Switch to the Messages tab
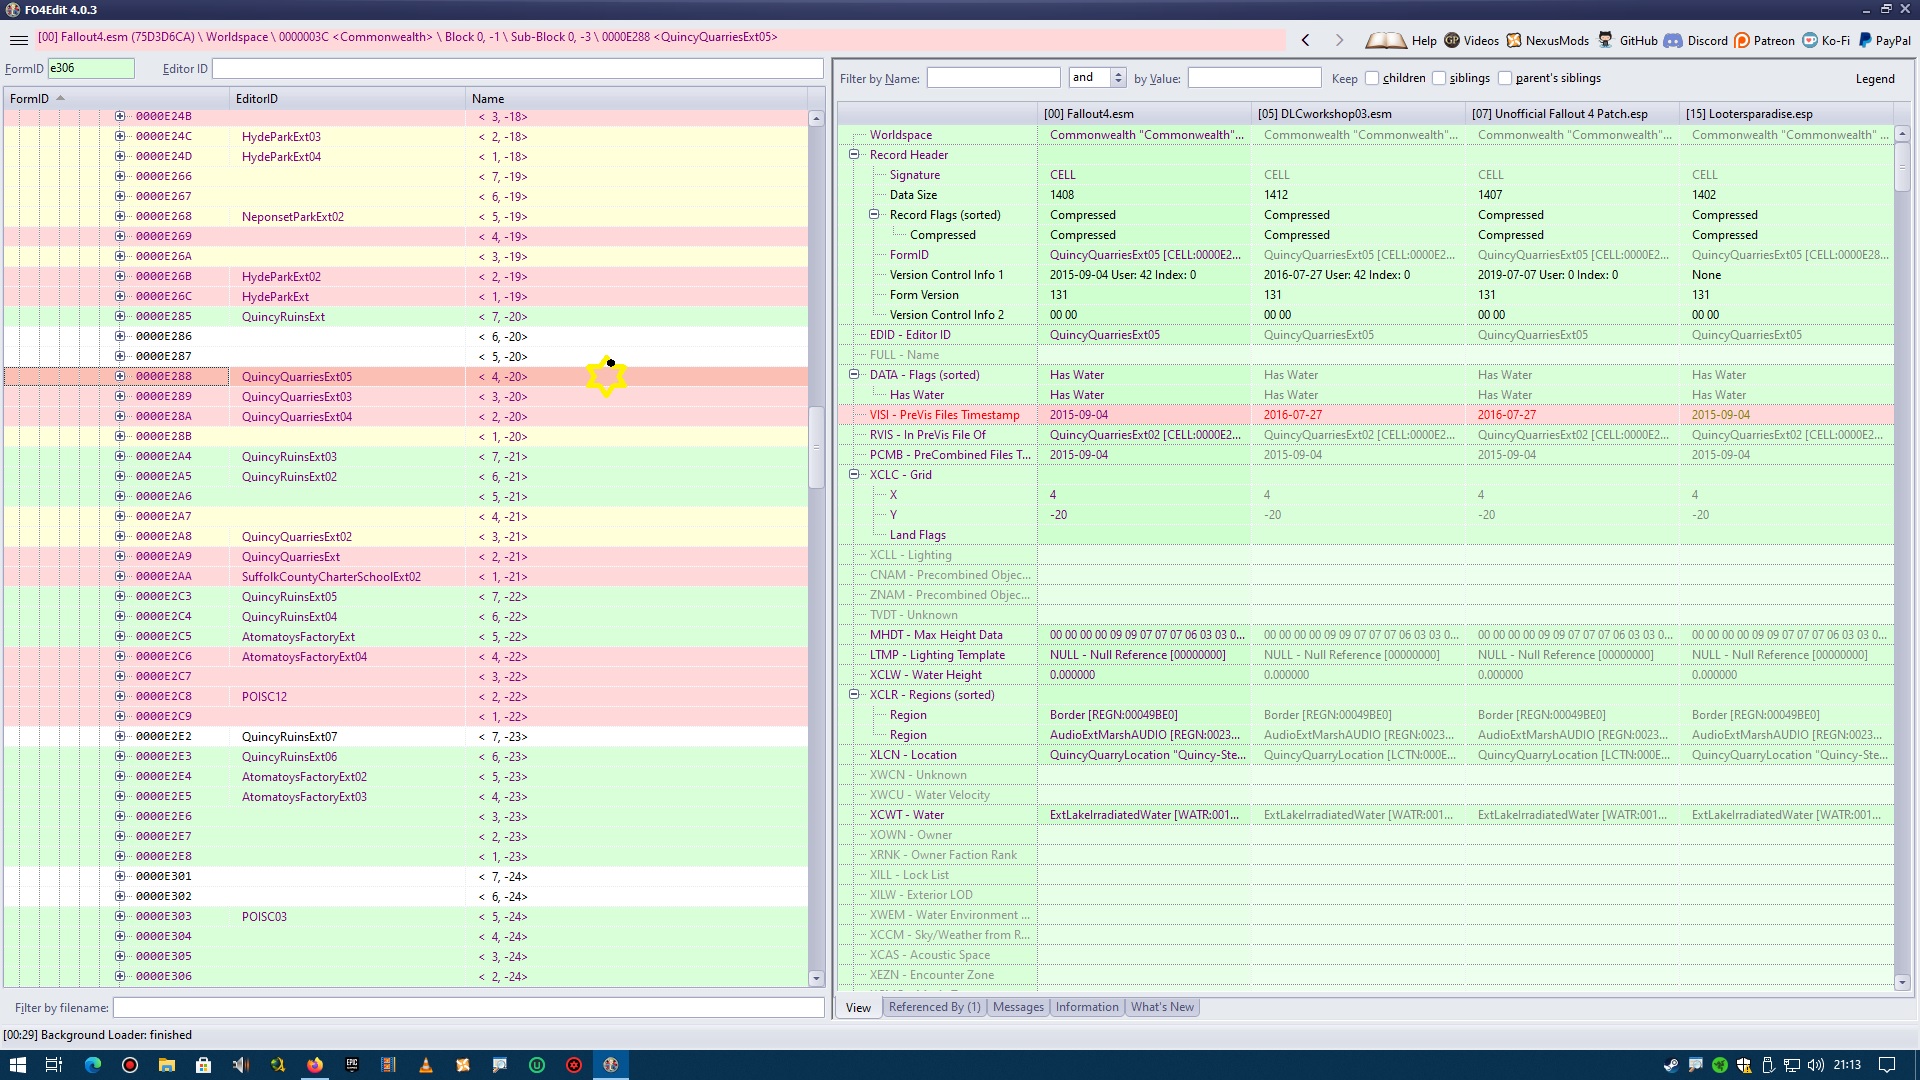1920x1080 pixels. (1018, 1007)
